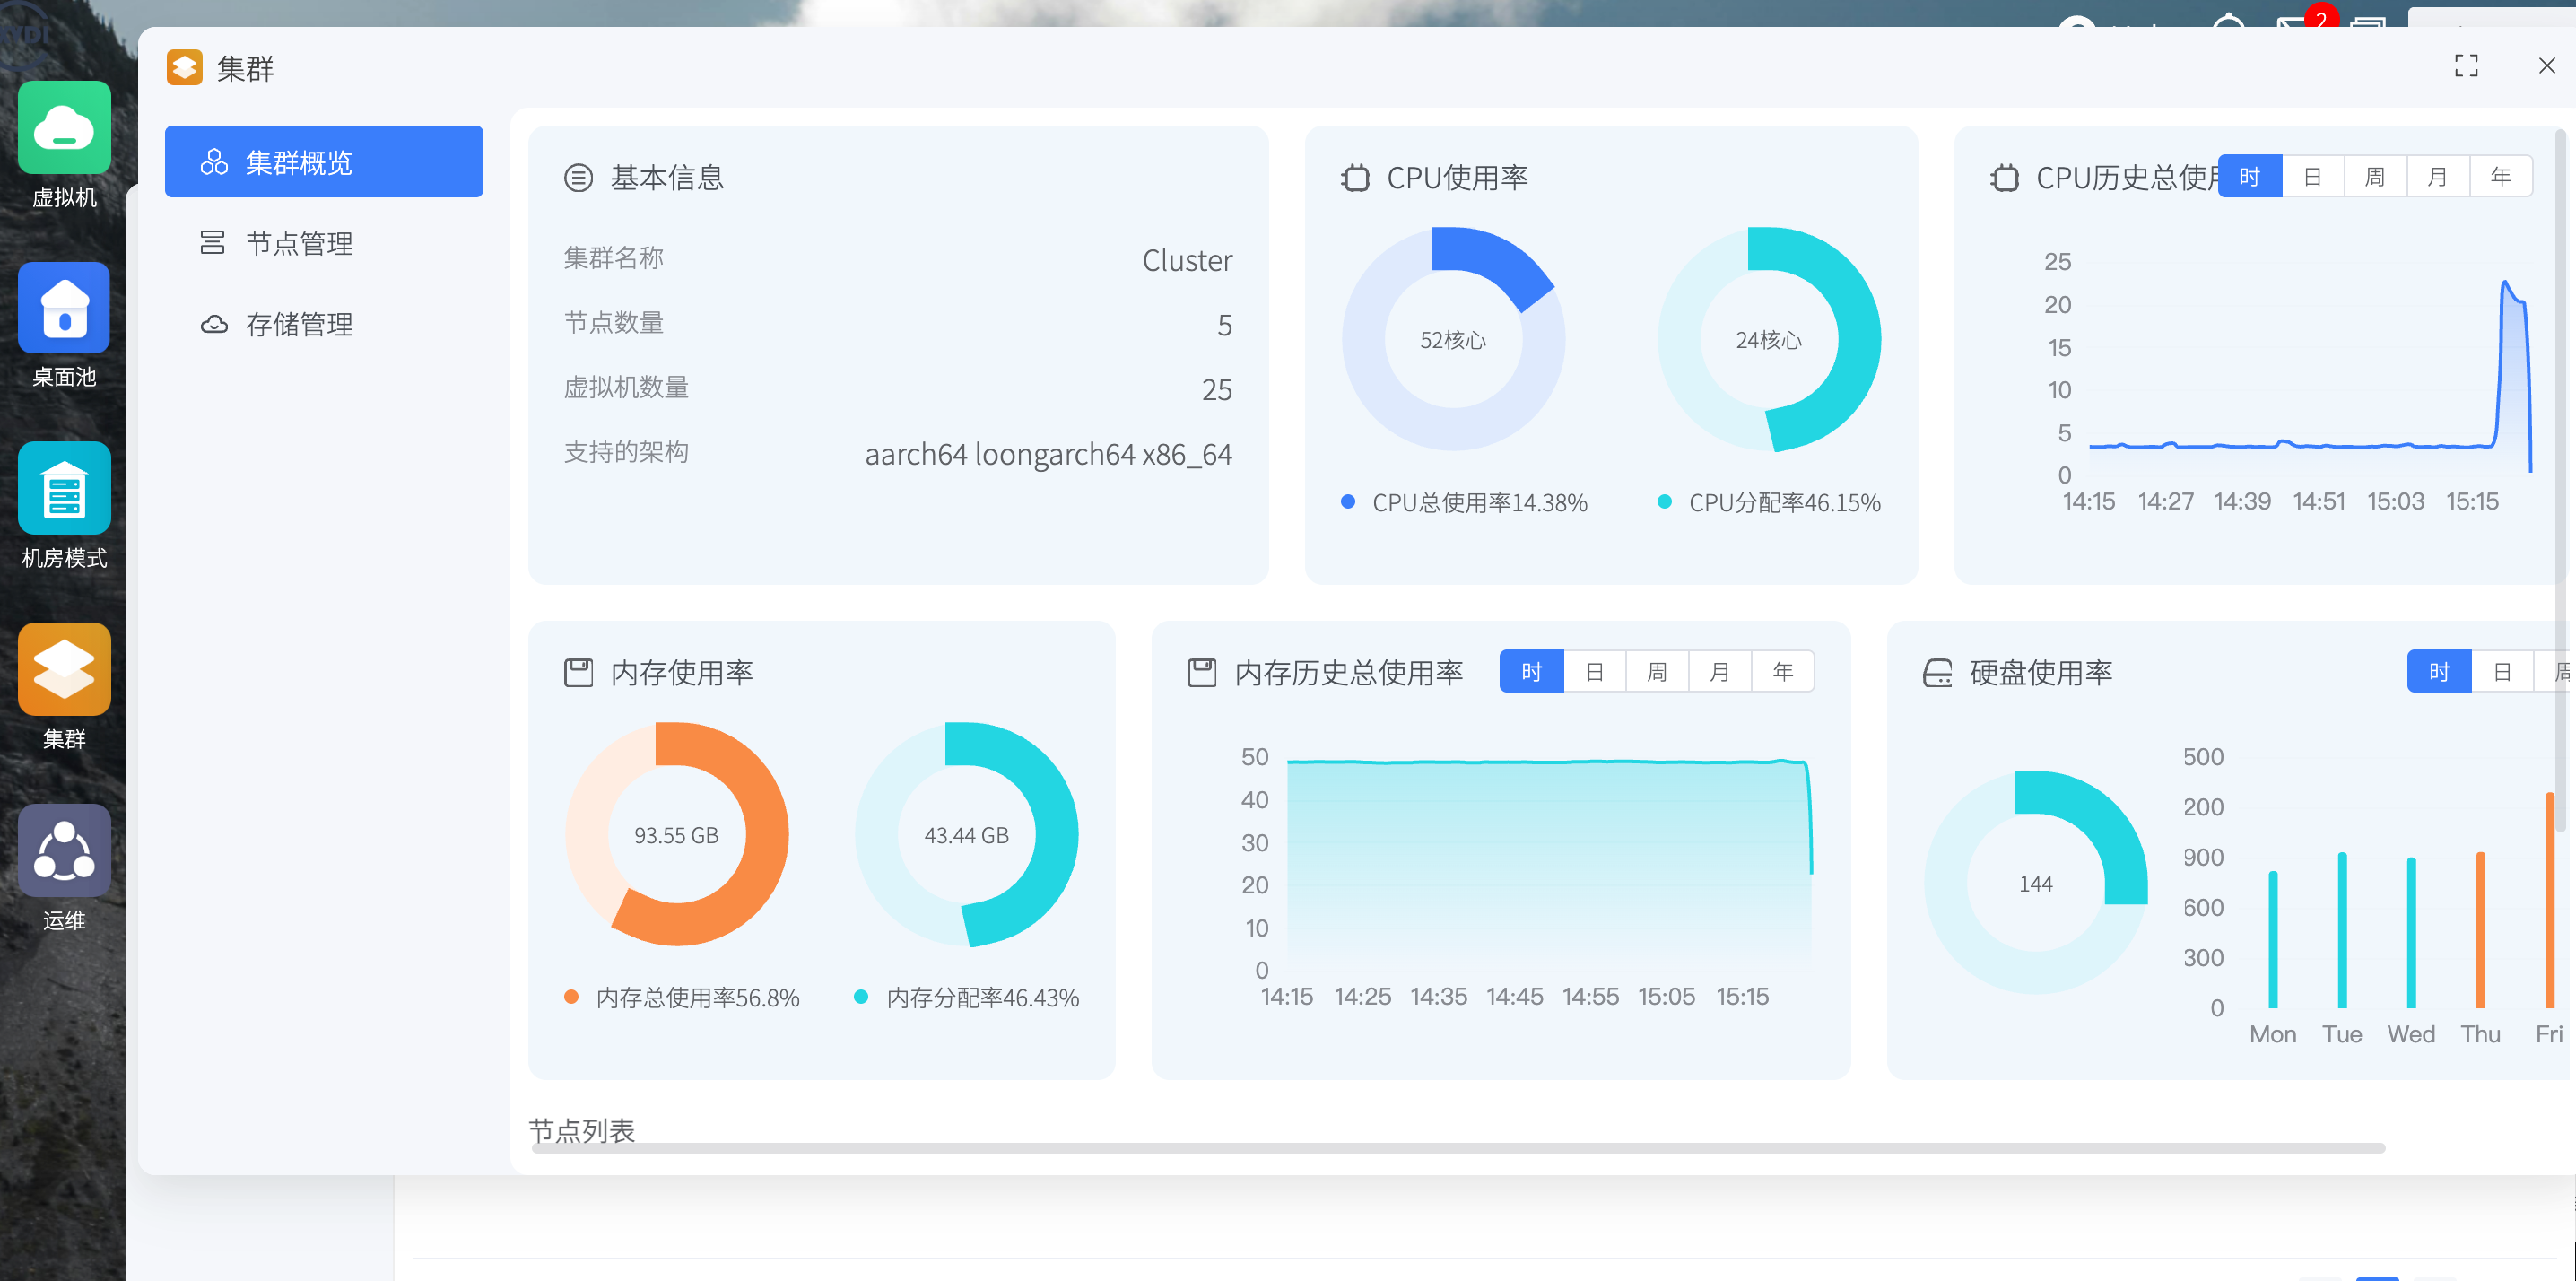Toggle CPU分配率46.15% legend item
This screenshot has height=1281, width=2576.
(1770, 503)
